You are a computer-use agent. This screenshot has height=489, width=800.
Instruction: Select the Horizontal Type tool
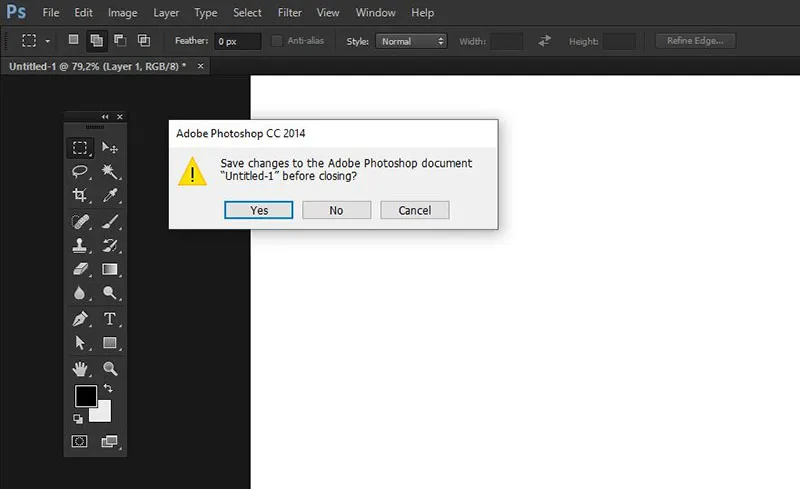pos(110,319)
